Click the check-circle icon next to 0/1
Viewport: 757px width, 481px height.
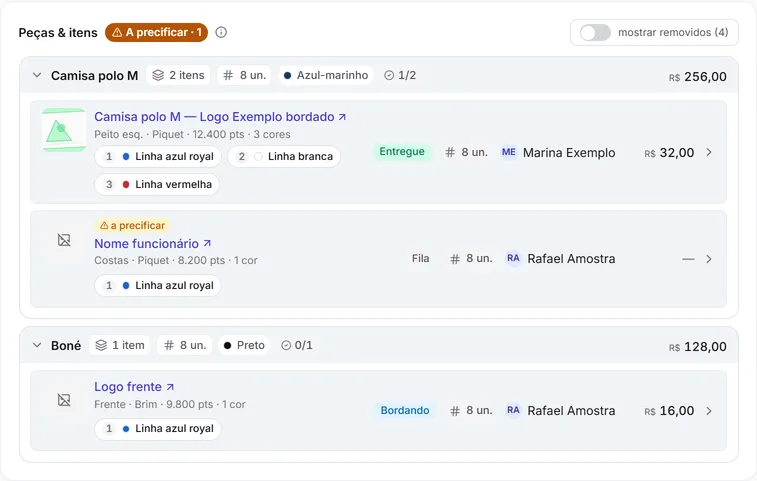(286, 345)
